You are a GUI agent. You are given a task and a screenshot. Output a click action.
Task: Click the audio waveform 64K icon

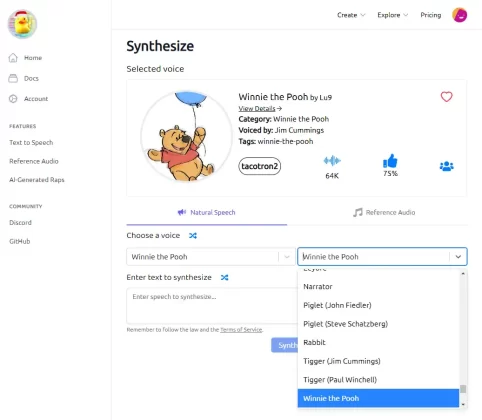(x=332, y=161)
